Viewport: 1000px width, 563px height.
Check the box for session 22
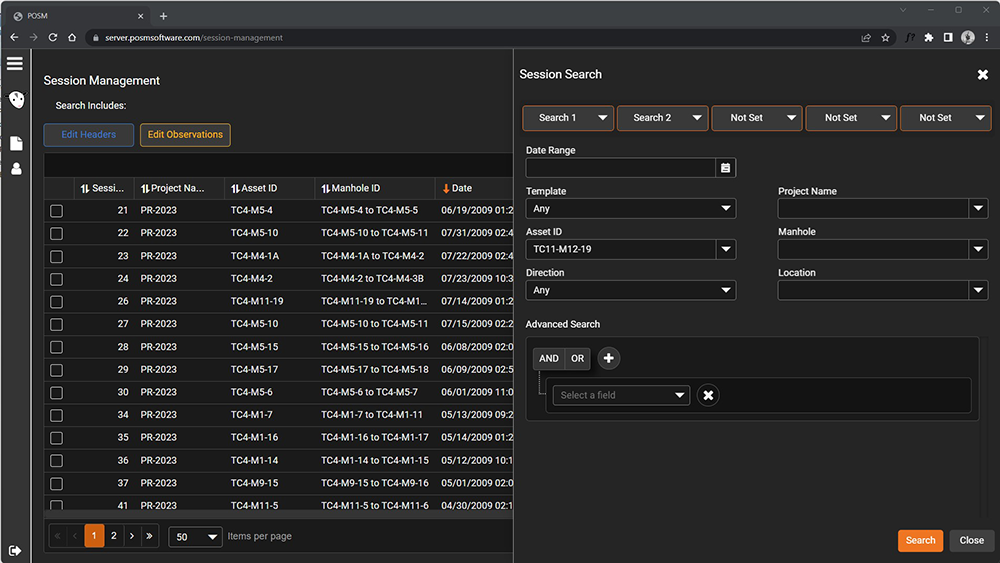click(57, 233)
